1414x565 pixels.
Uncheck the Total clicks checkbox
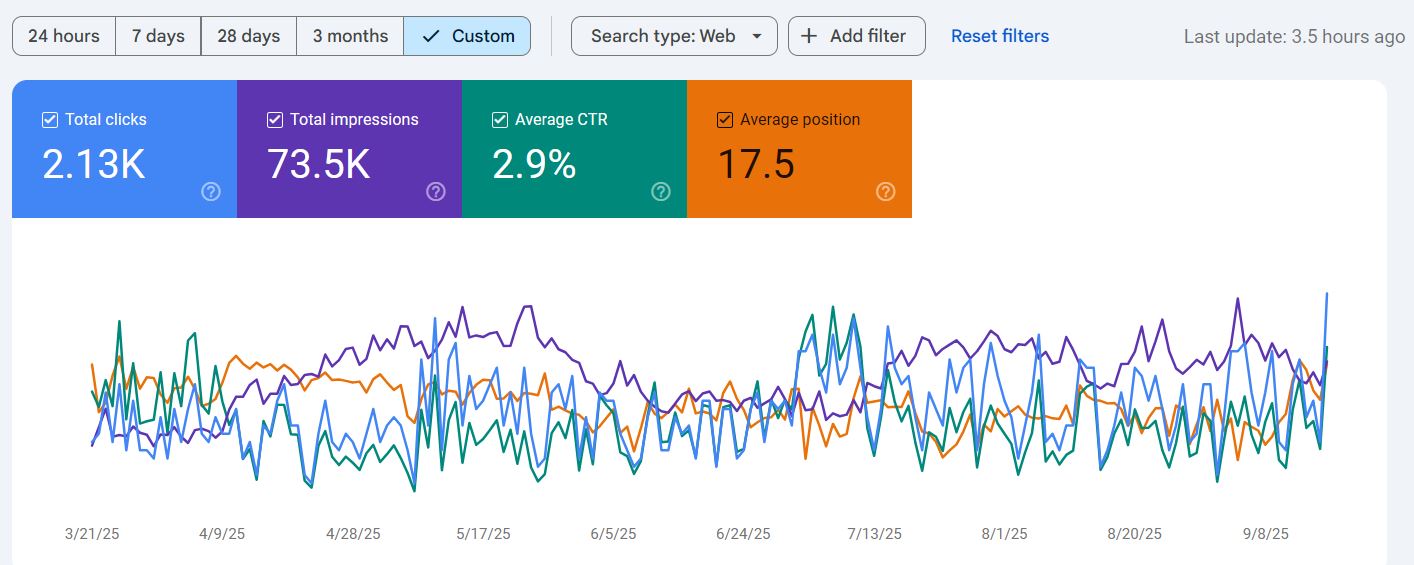50,120
